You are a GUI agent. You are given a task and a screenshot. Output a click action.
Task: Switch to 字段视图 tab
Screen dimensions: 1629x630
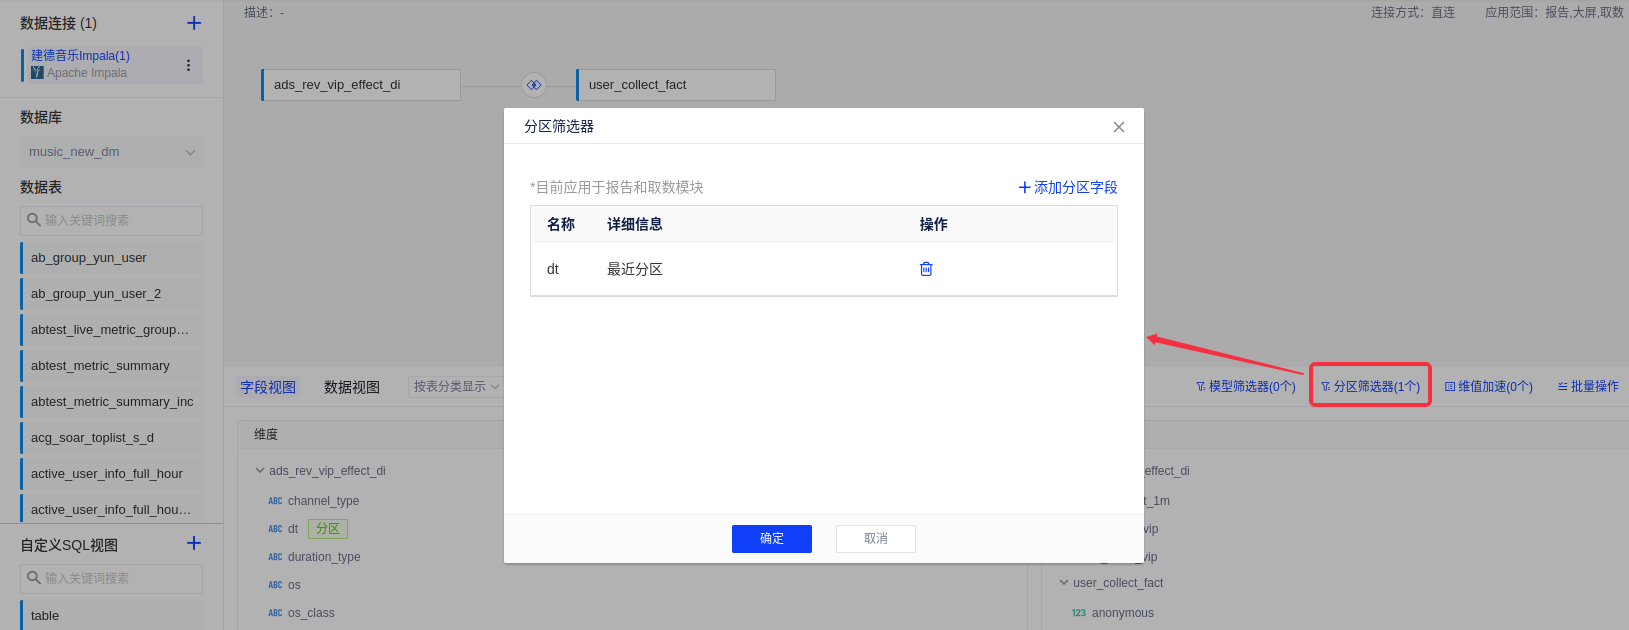pyautogui.click(x=268, y=387)
